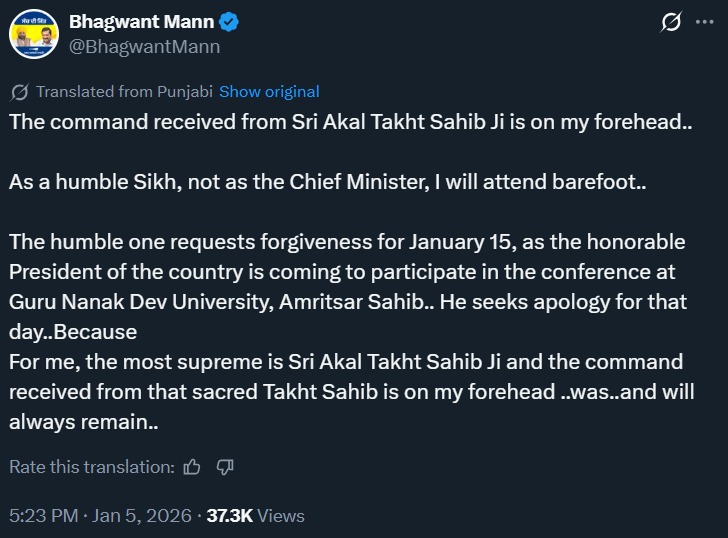Viewport: 728px width, 538px height.
Task: Select the Translated from Punjabi label
Action: [x=124, y=92]
